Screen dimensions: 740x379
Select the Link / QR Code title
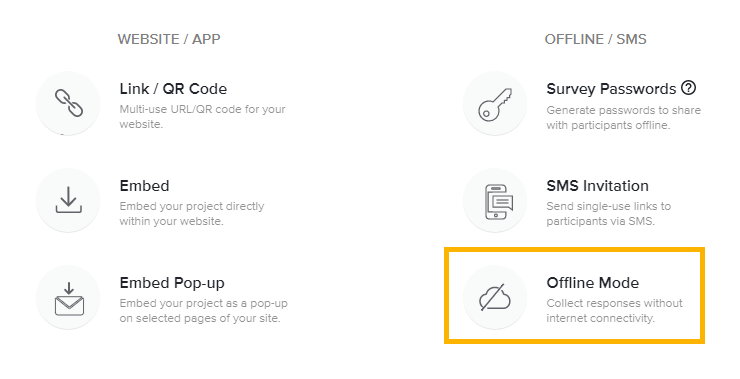pyautogui.click(x=173, y=89)
